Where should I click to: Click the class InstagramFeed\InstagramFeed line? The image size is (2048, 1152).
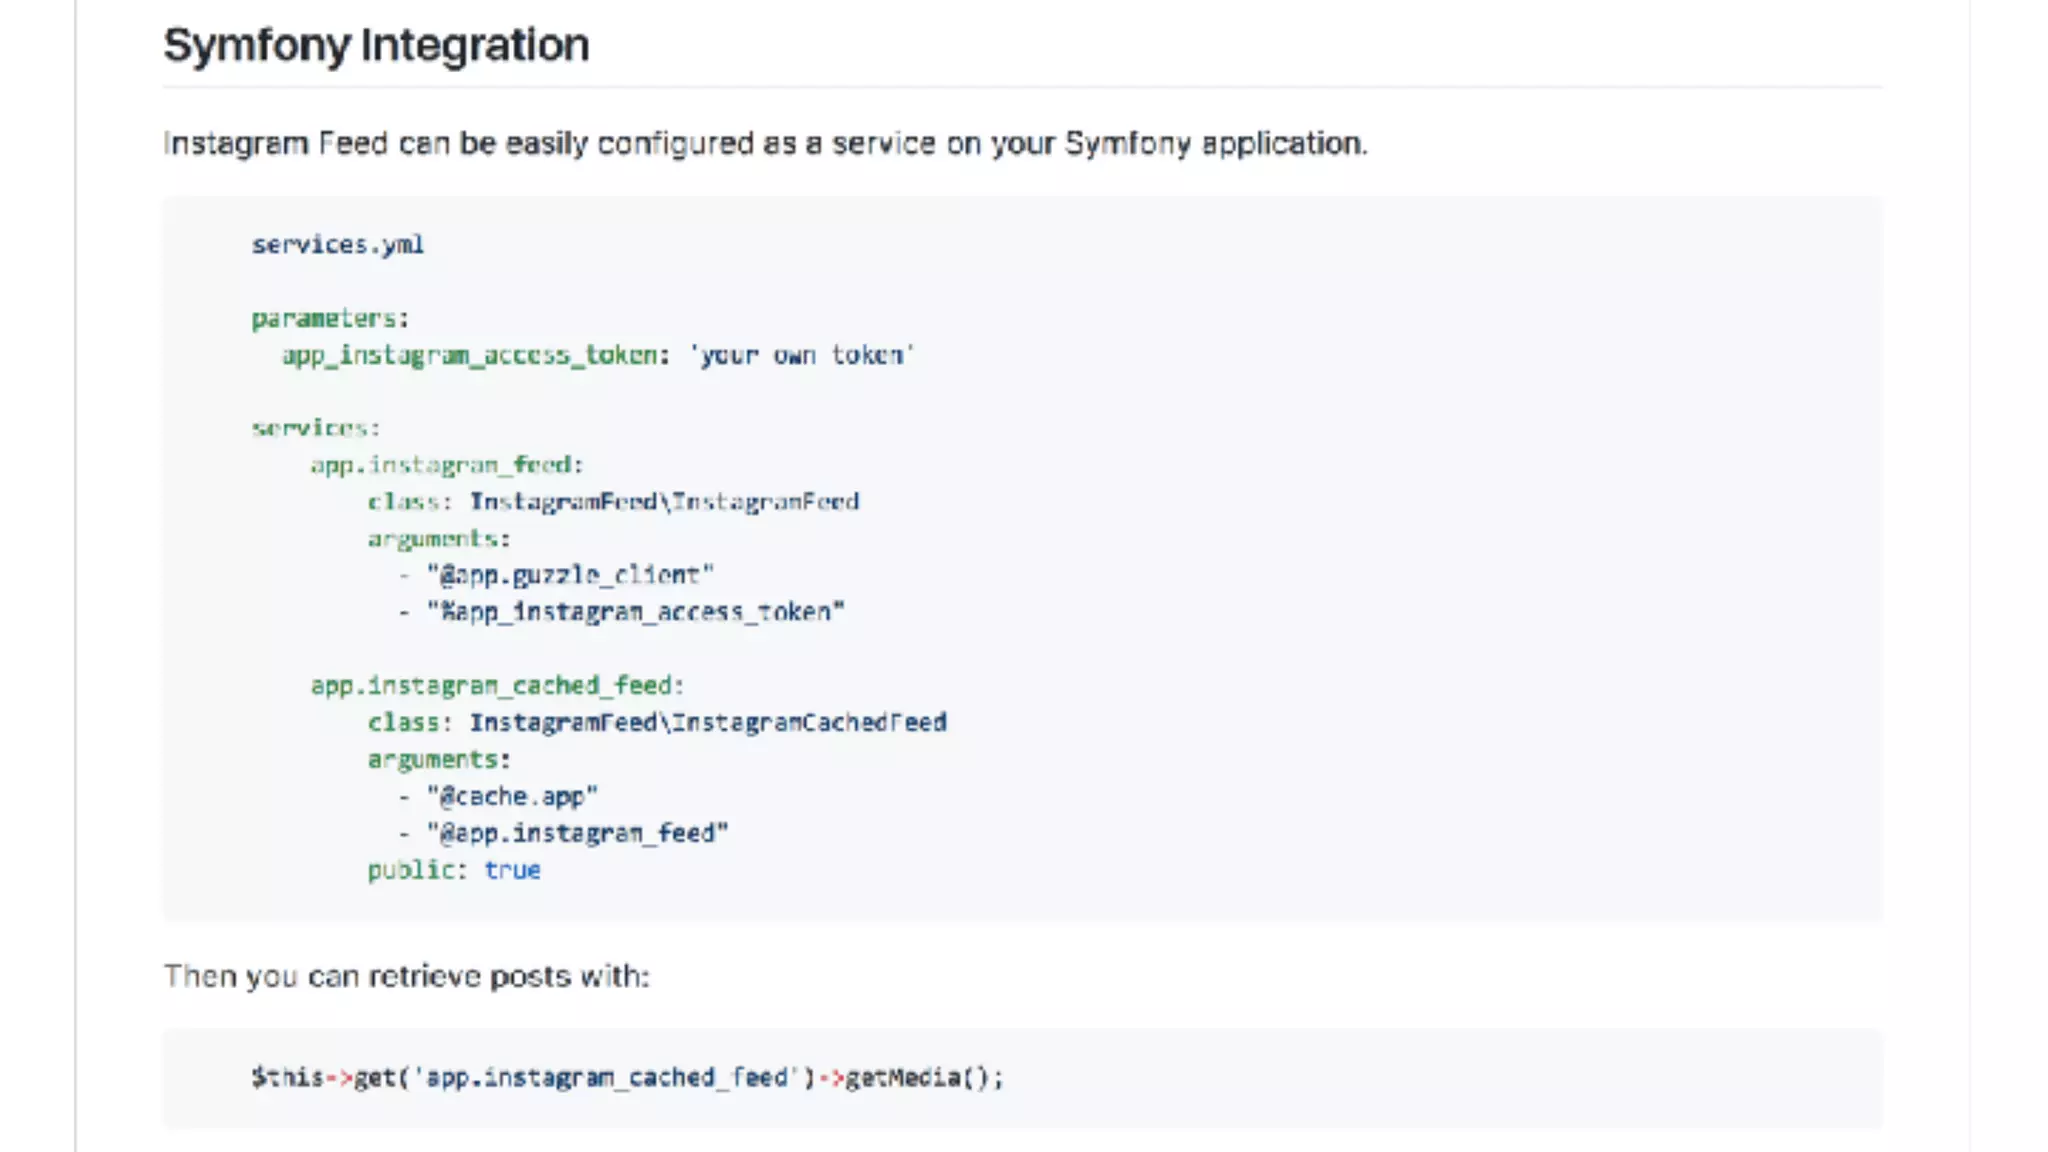coord(613,502)
